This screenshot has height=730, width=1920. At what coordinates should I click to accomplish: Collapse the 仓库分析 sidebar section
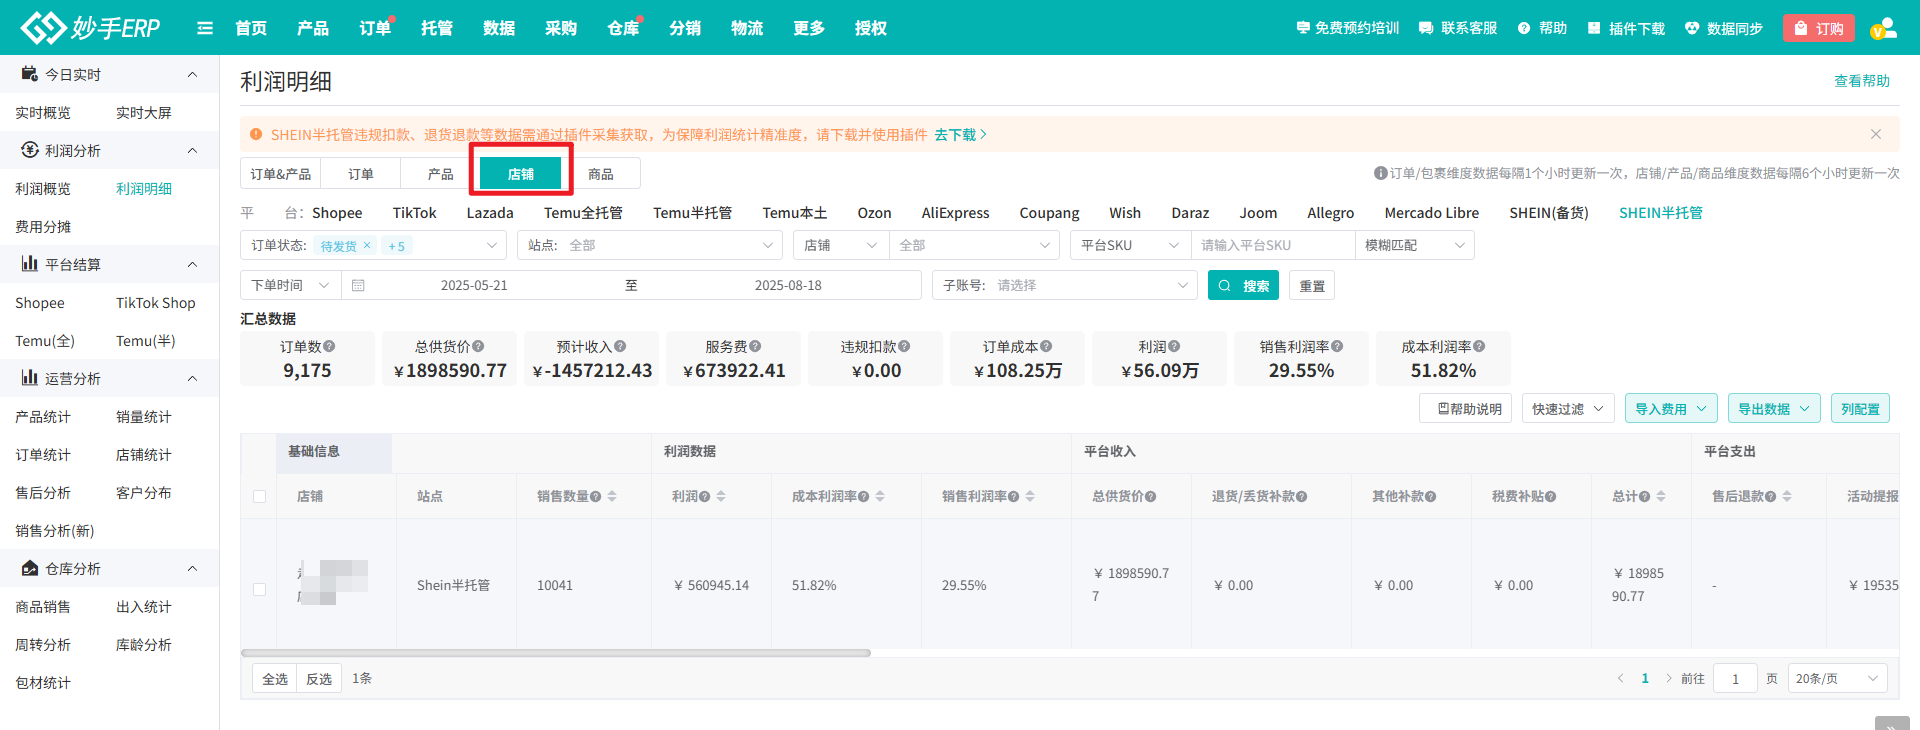pos(192,568)
